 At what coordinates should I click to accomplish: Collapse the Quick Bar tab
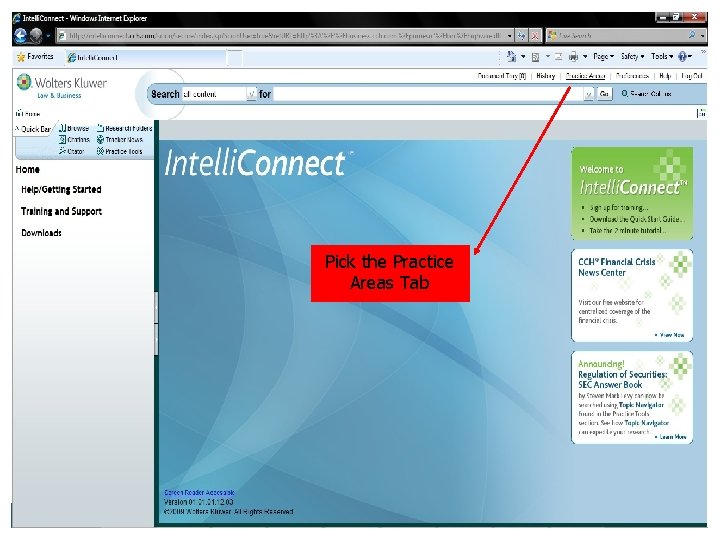tap(33, 129)
